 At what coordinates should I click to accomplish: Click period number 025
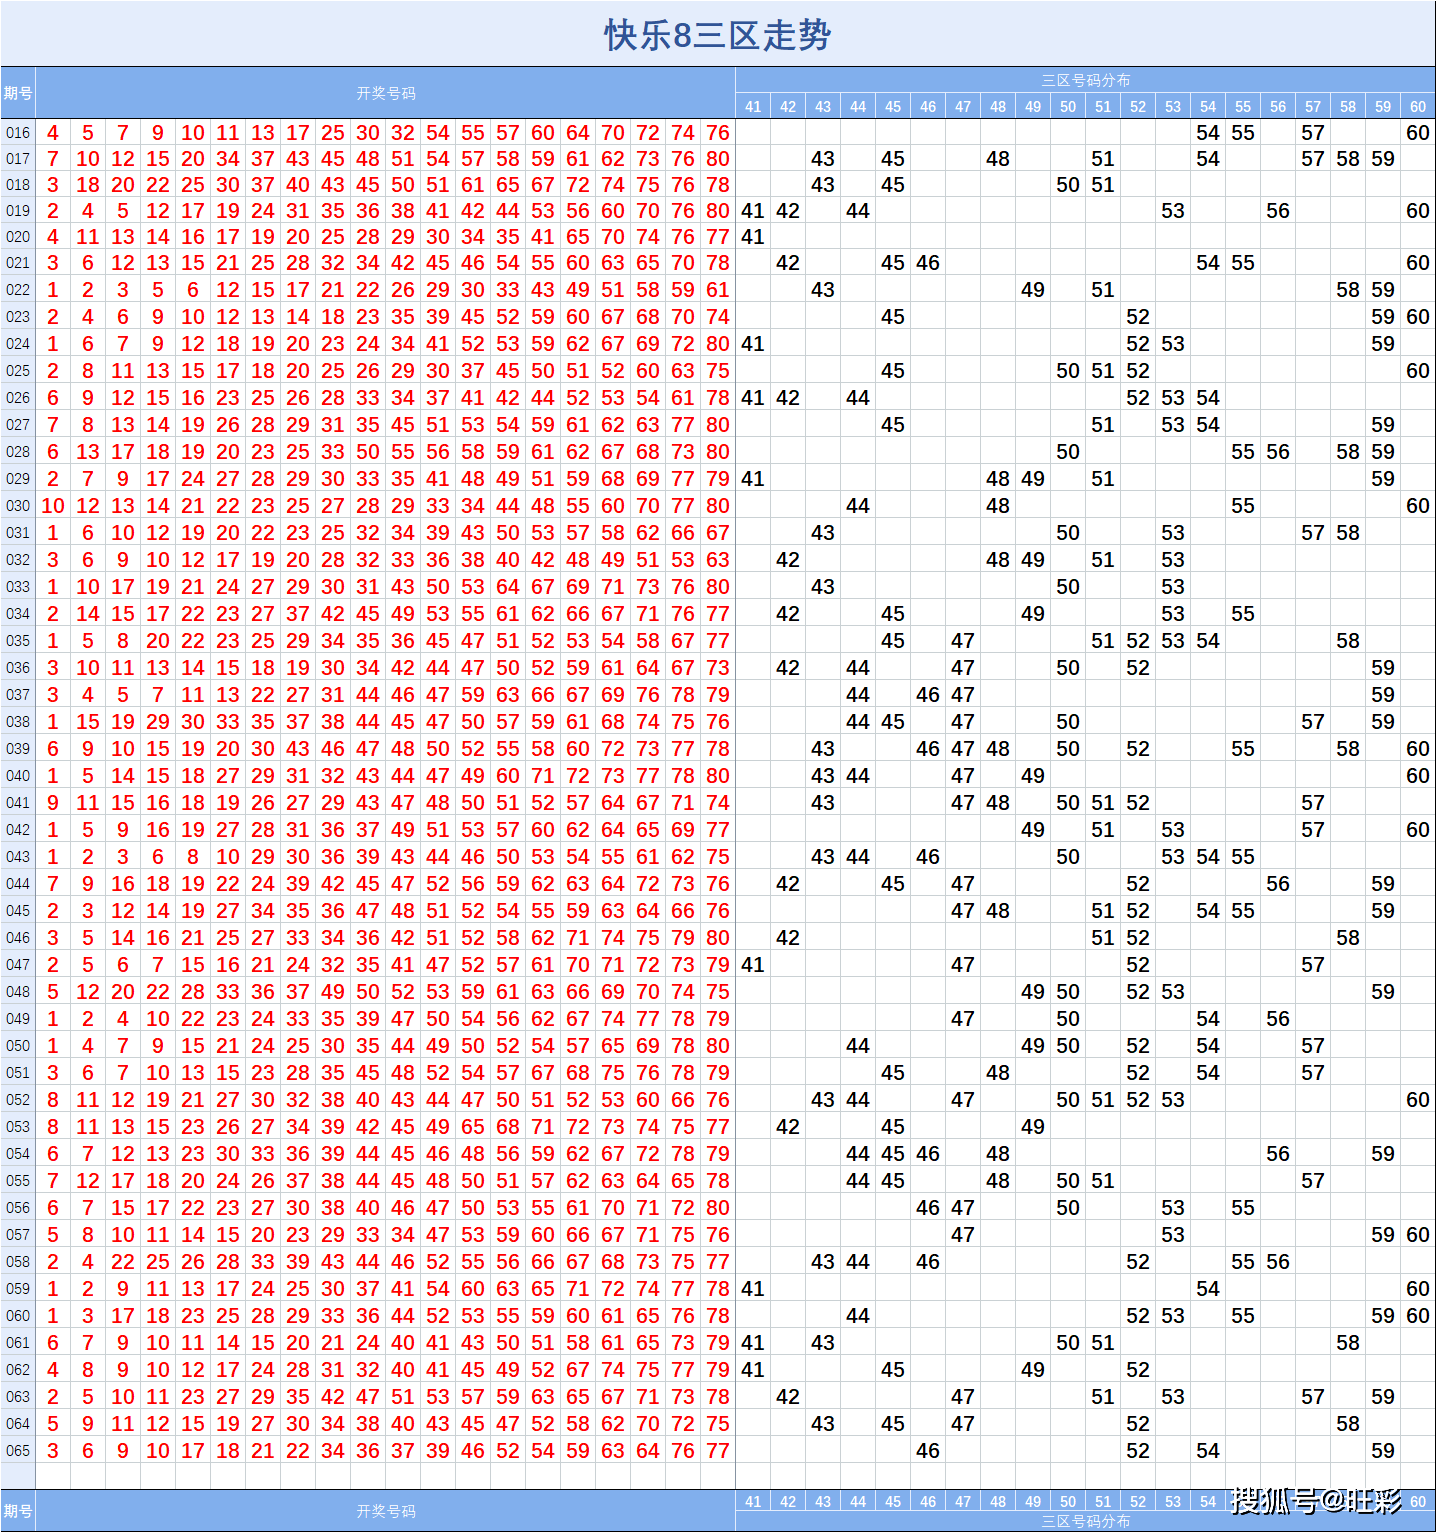[18, 371]
